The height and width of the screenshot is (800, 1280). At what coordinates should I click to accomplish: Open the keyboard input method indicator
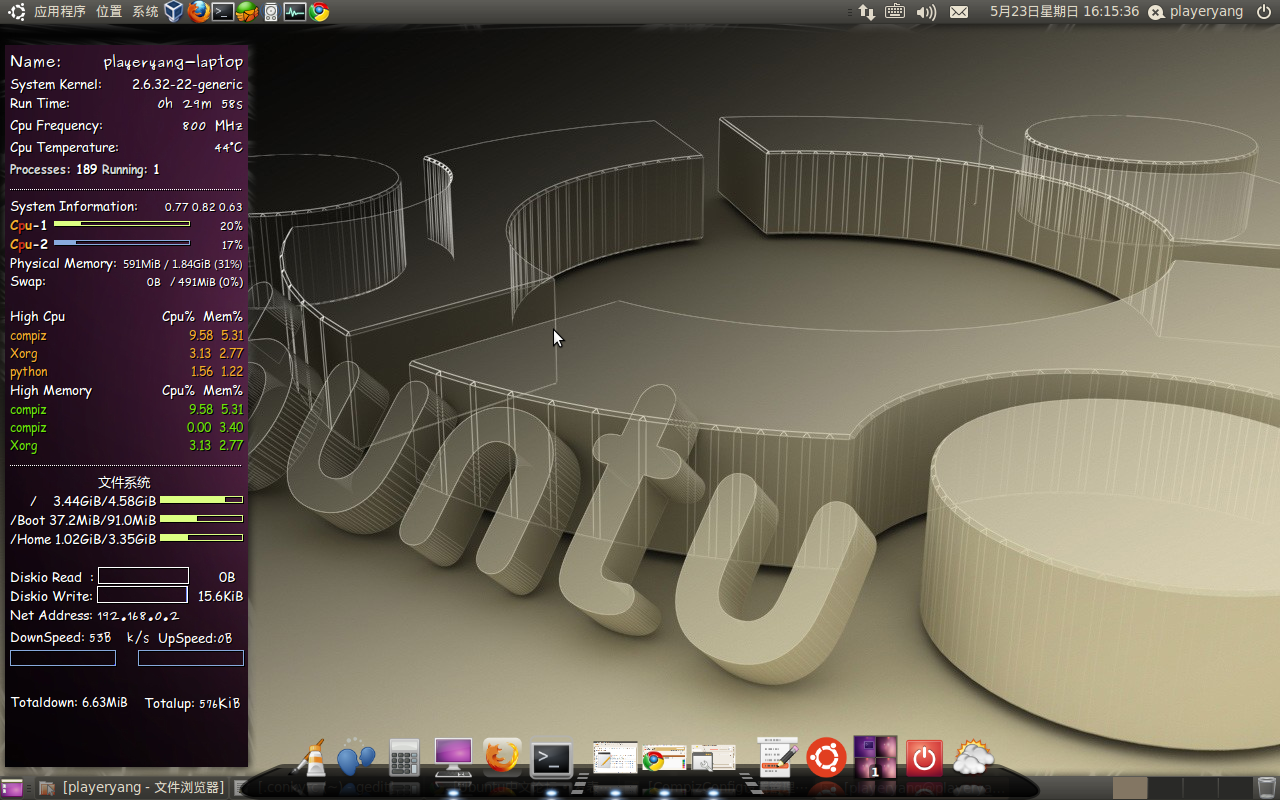click(x=895, y=12)
